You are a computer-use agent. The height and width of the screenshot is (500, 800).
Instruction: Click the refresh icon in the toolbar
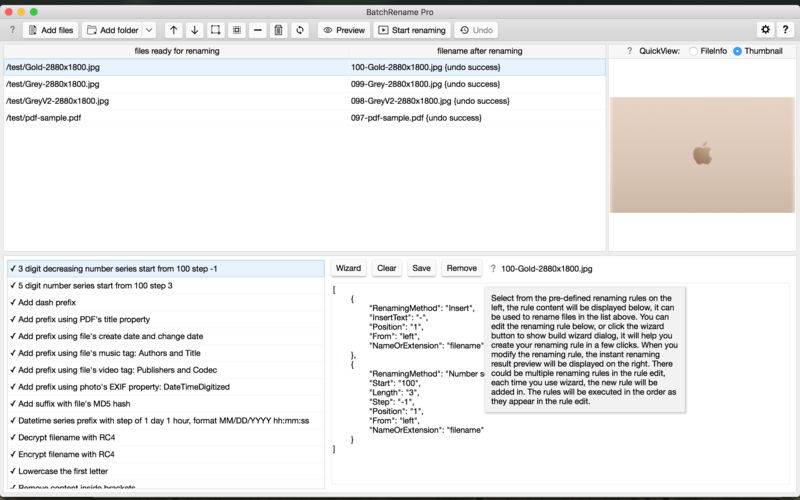tap(300, 30)
